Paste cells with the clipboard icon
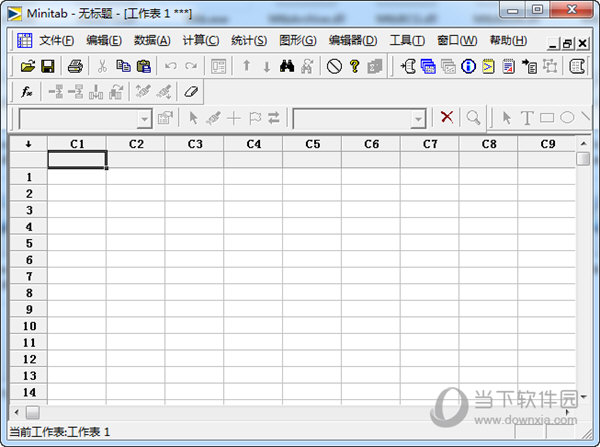Viewport: 600px width, 447px height. (143, 67)
